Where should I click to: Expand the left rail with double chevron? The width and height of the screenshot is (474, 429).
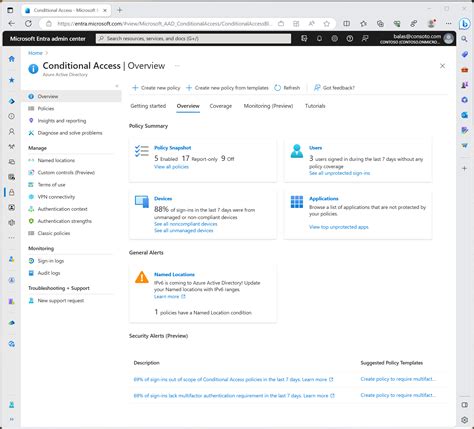(x=12, y=419)
